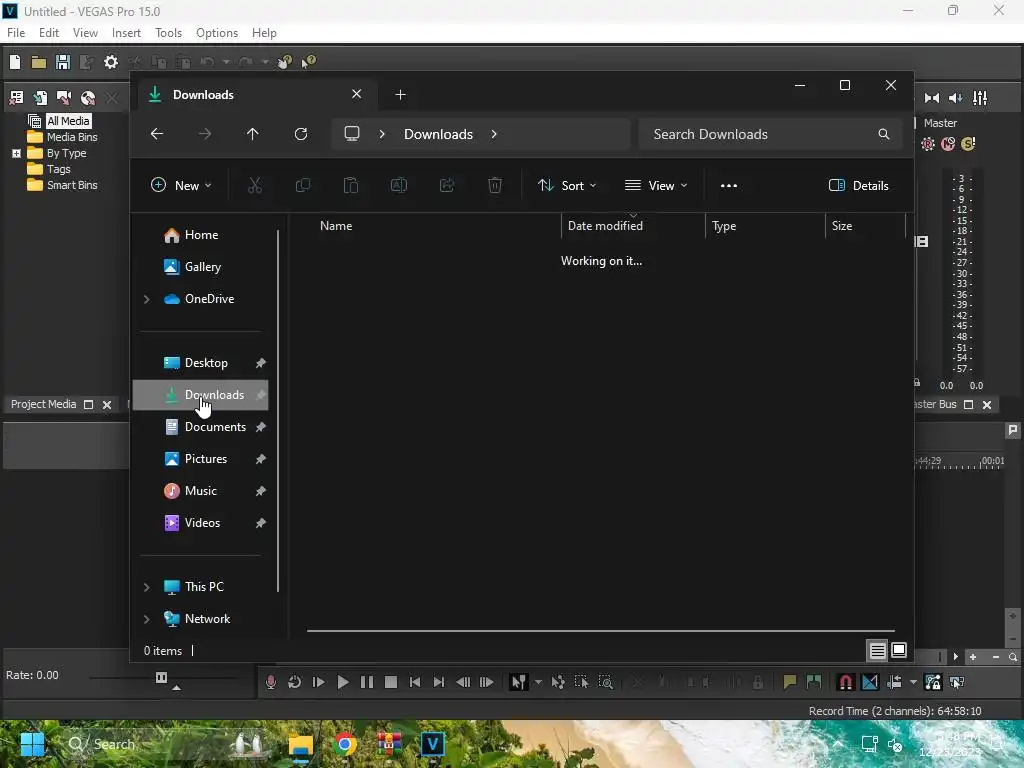Screen dimensions: 1024x768
Task: Insert a marker with yellow flag icon
Action: pyautogui.click(x=790, y=682)
